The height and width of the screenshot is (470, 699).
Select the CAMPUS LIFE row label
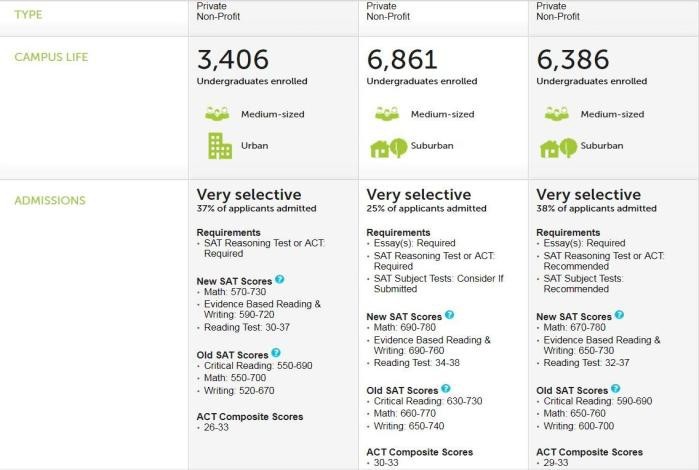pyautogui.click(x=51, y=57)
